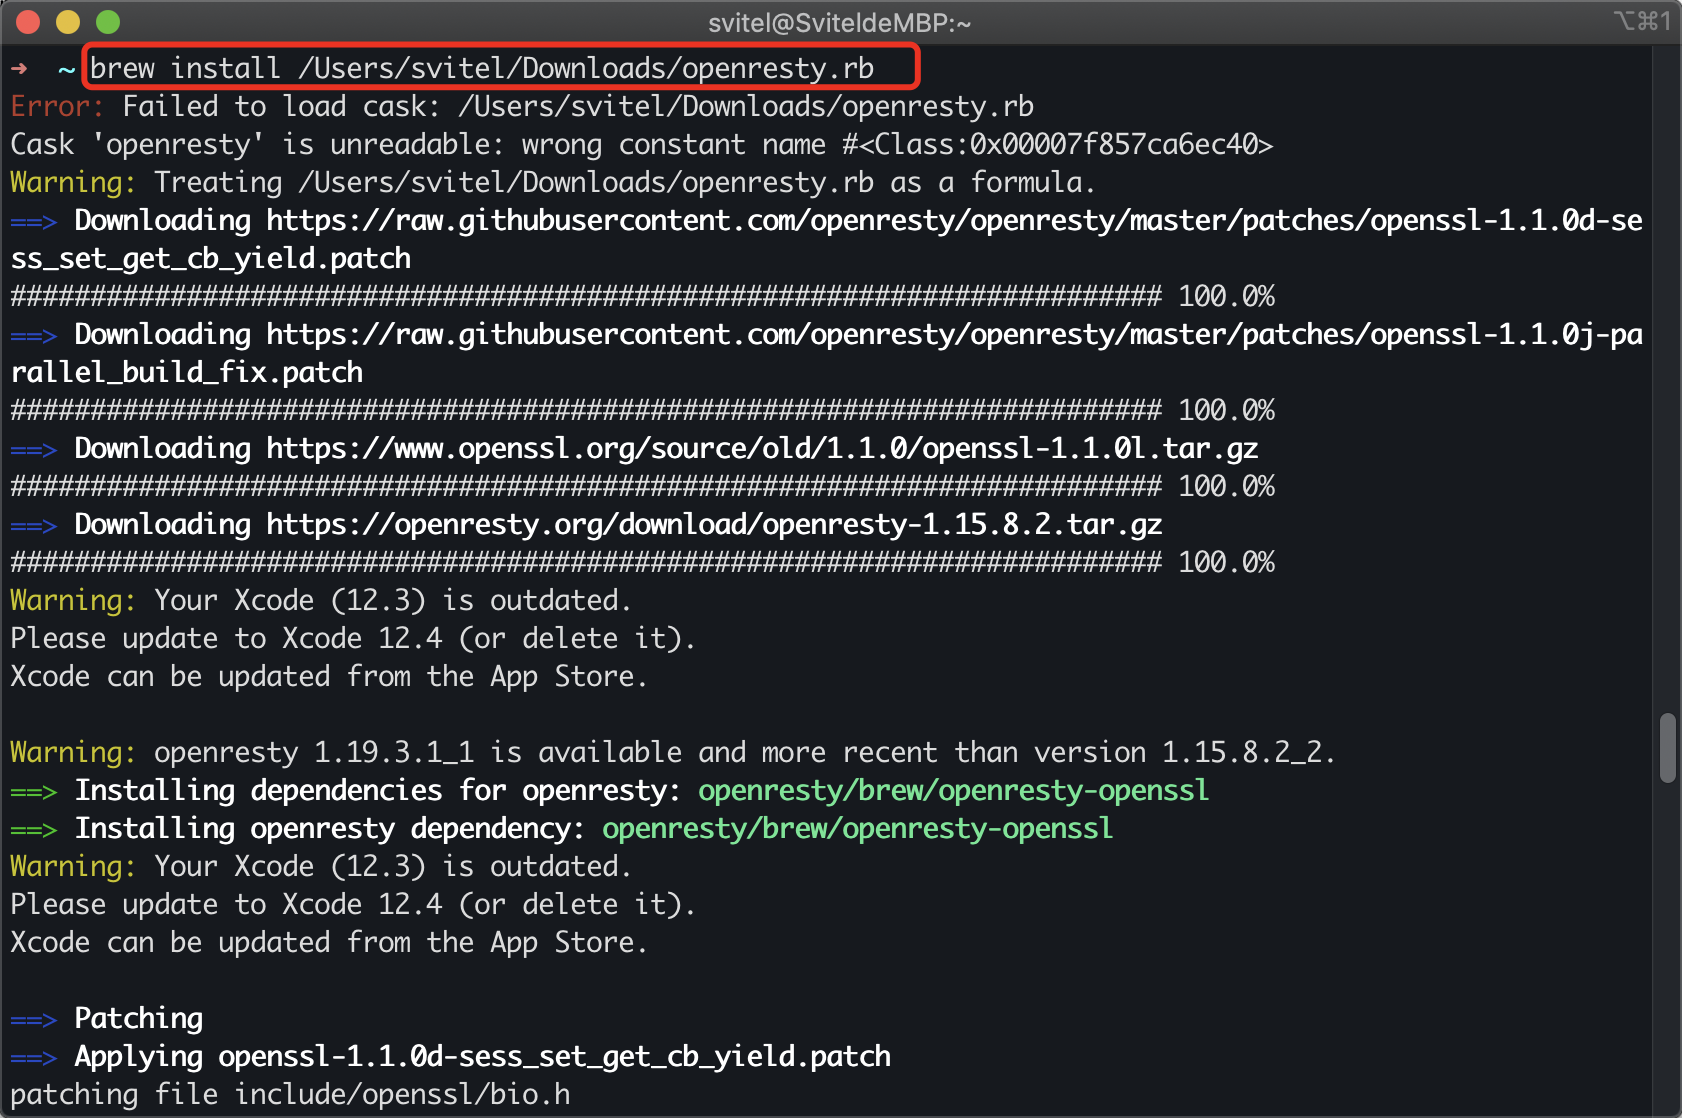Click the red prompt arrow icon
1682x1118 pixels.
click(x=19, y=68)
